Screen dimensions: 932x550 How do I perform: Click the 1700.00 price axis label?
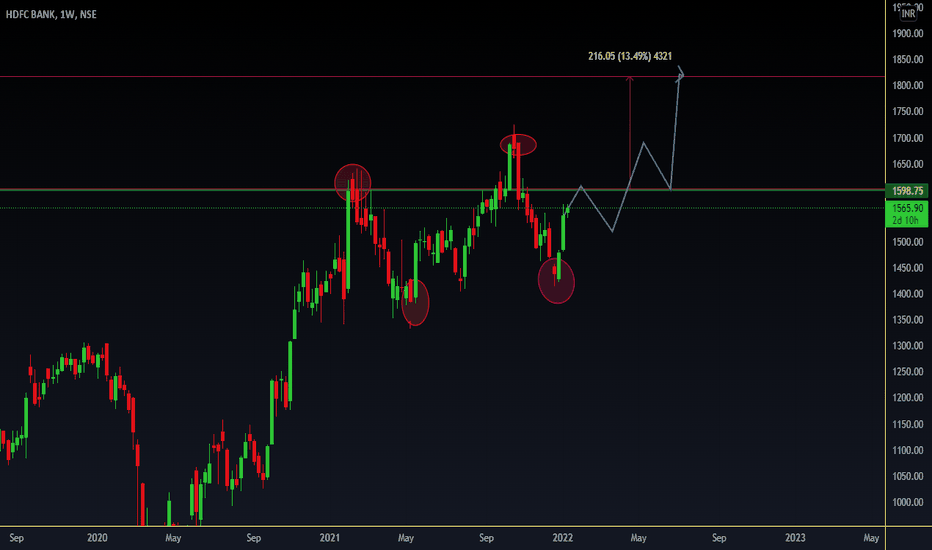(908, 138)
